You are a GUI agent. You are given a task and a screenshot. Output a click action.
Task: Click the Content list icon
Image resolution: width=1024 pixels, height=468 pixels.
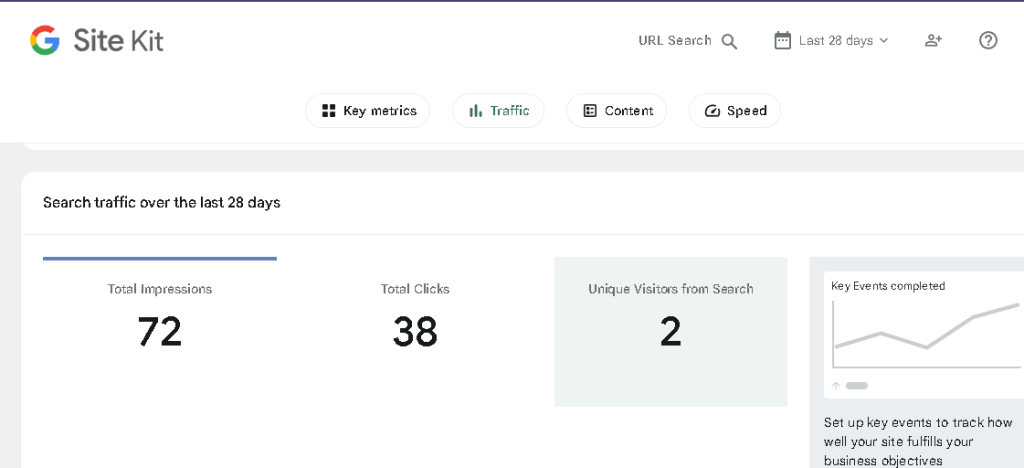590,111
